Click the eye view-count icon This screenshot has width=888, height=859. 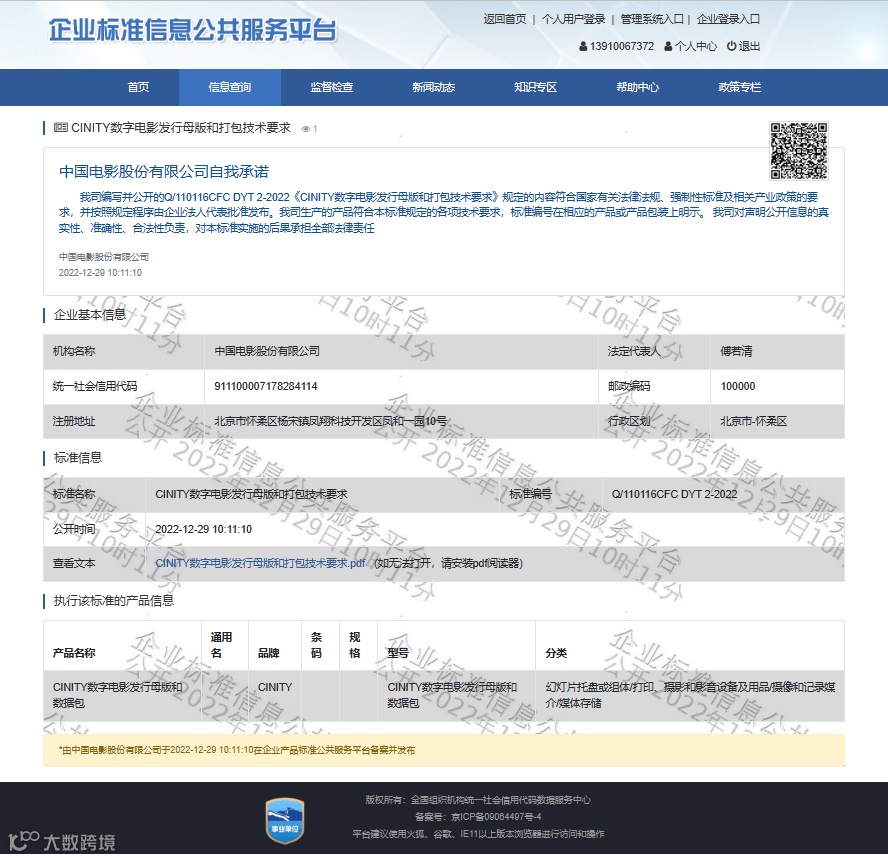pyautogui.click(x=306, y=129)
